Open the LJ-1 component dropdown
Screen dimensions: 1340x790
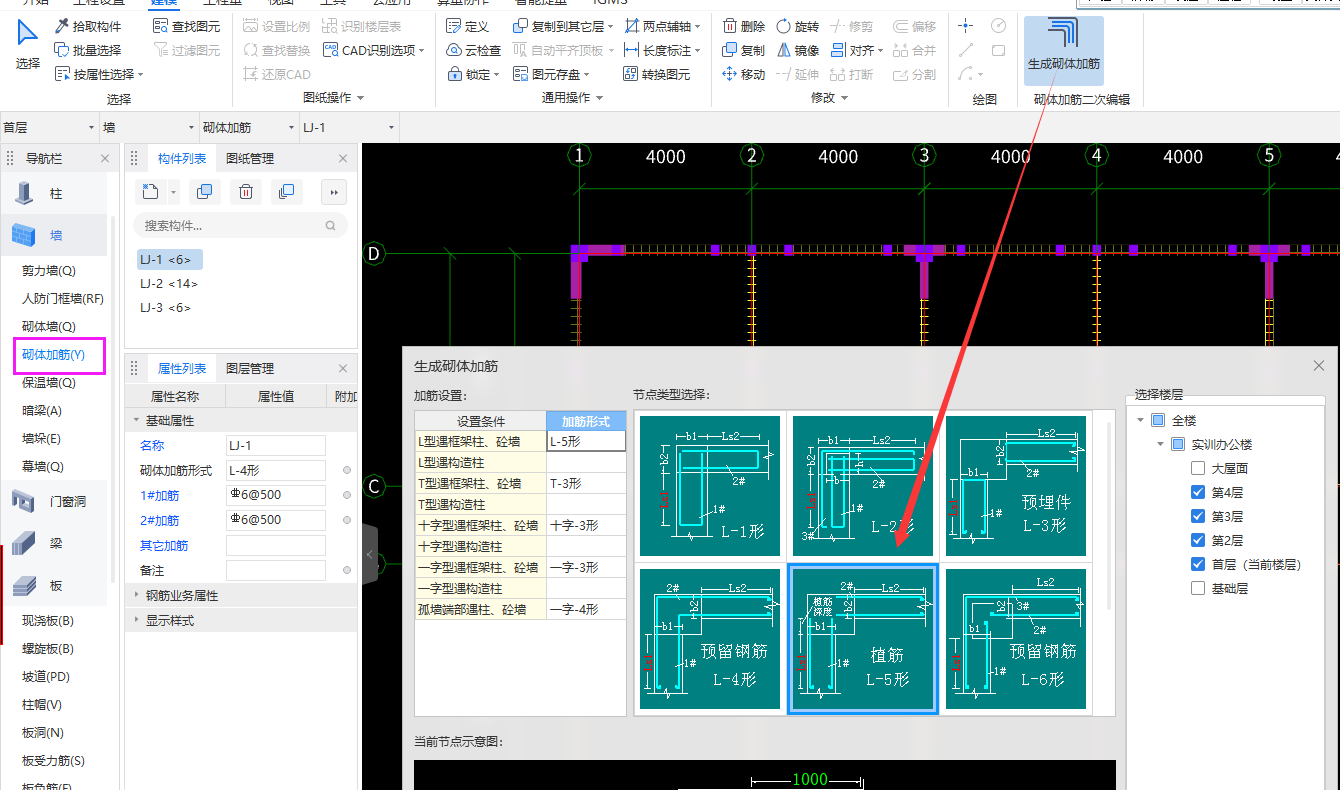[349, 127]
